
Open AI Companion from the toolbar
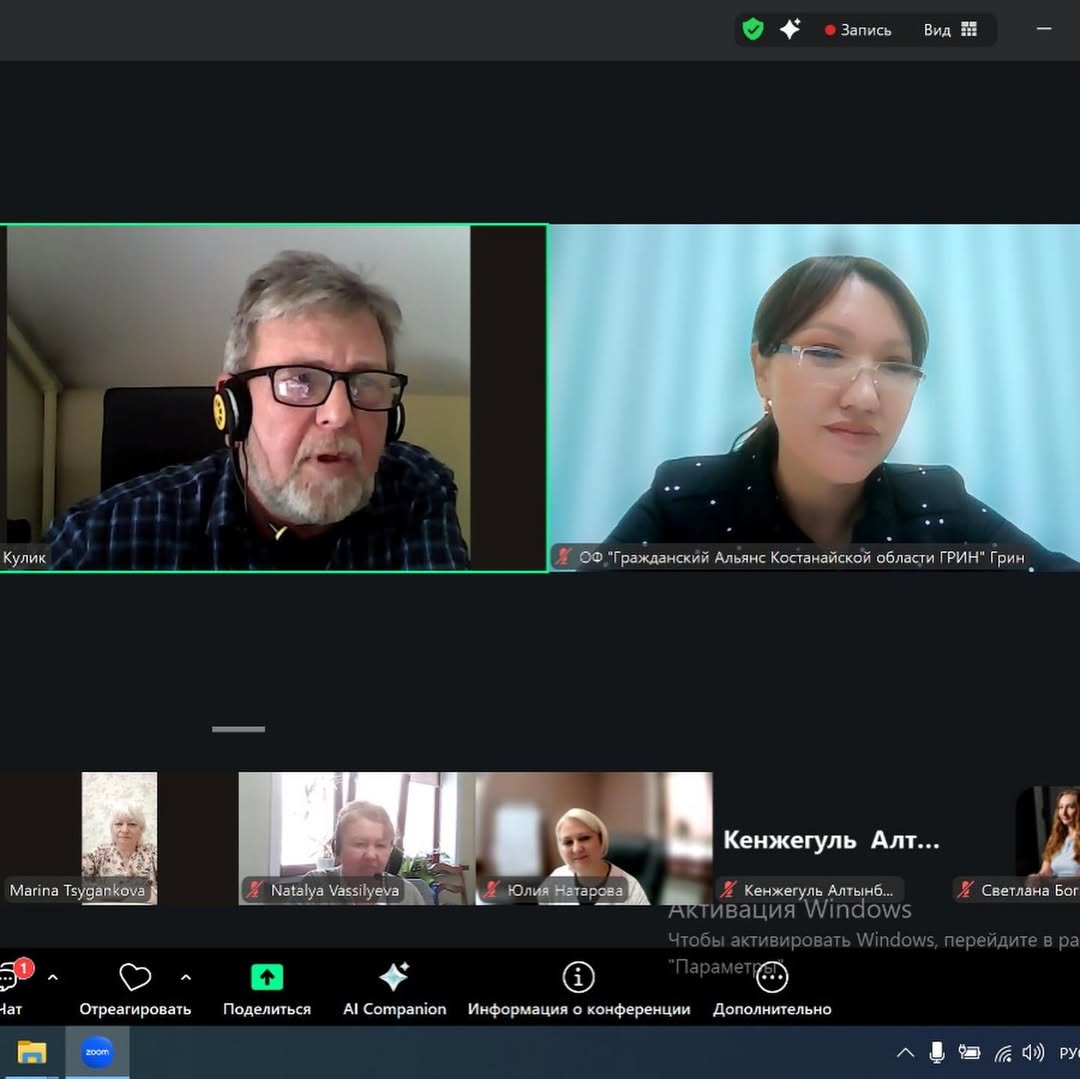[394, 977]
